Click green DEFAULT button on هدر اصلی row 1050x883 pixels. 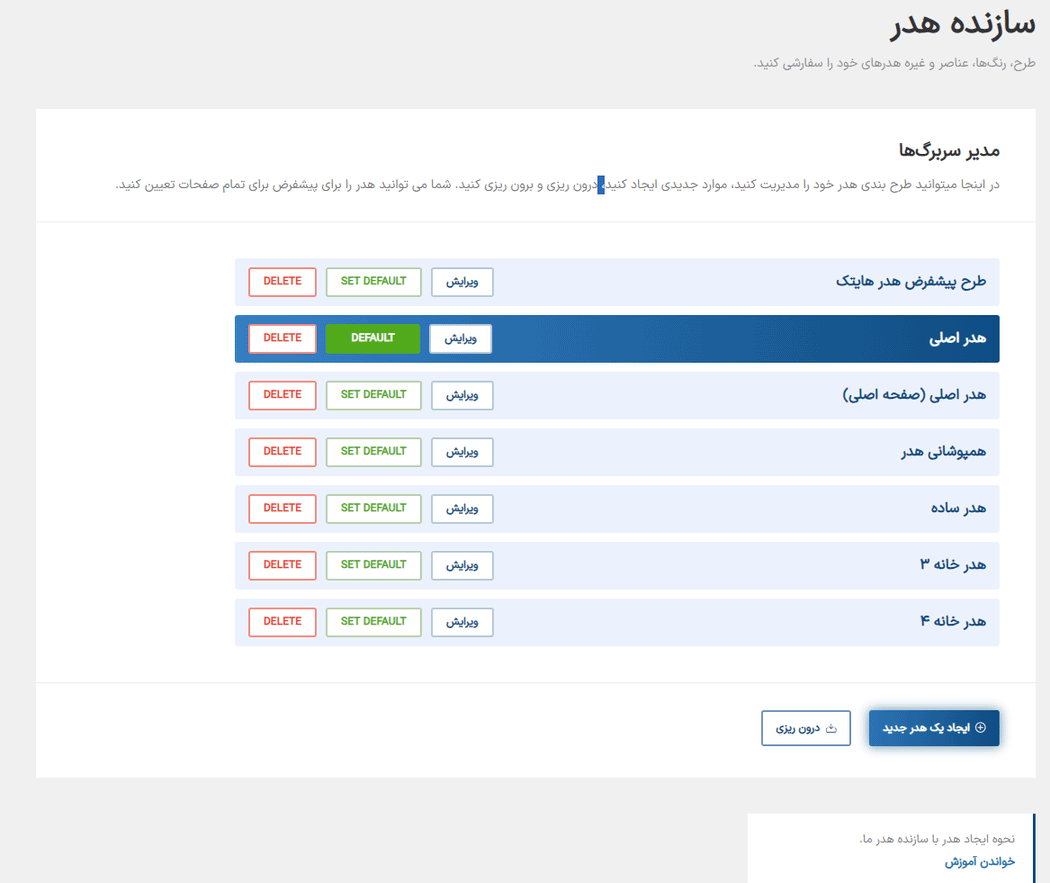[x=373, y=339]
